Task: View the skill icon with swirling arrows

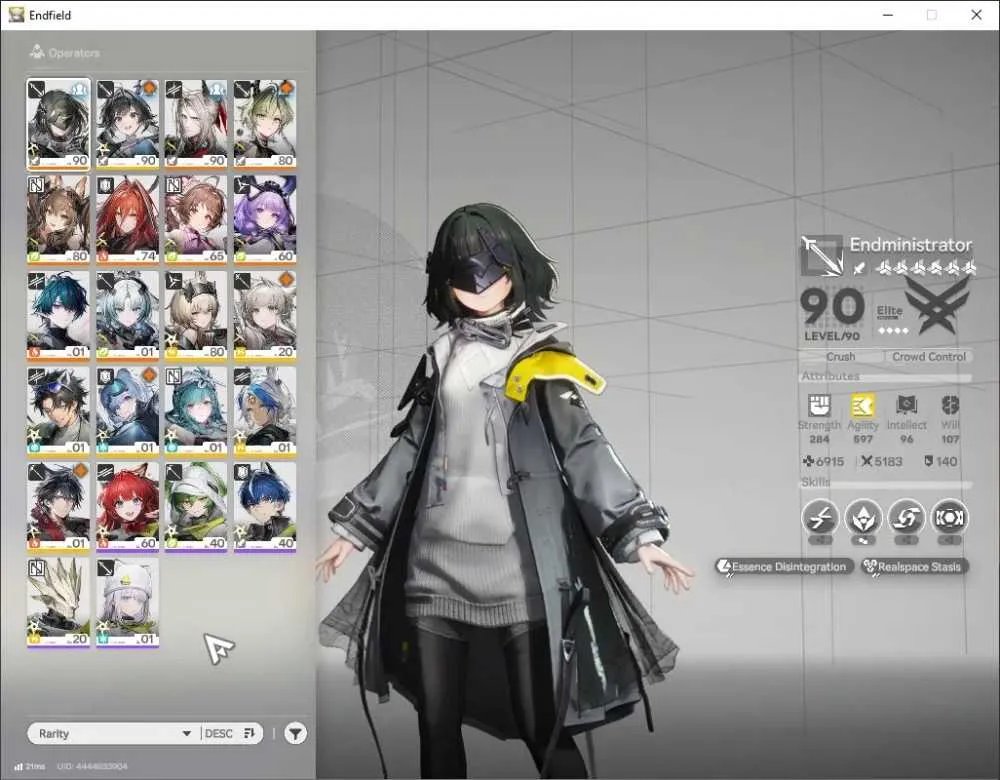Action: click(x=906, y=517)
